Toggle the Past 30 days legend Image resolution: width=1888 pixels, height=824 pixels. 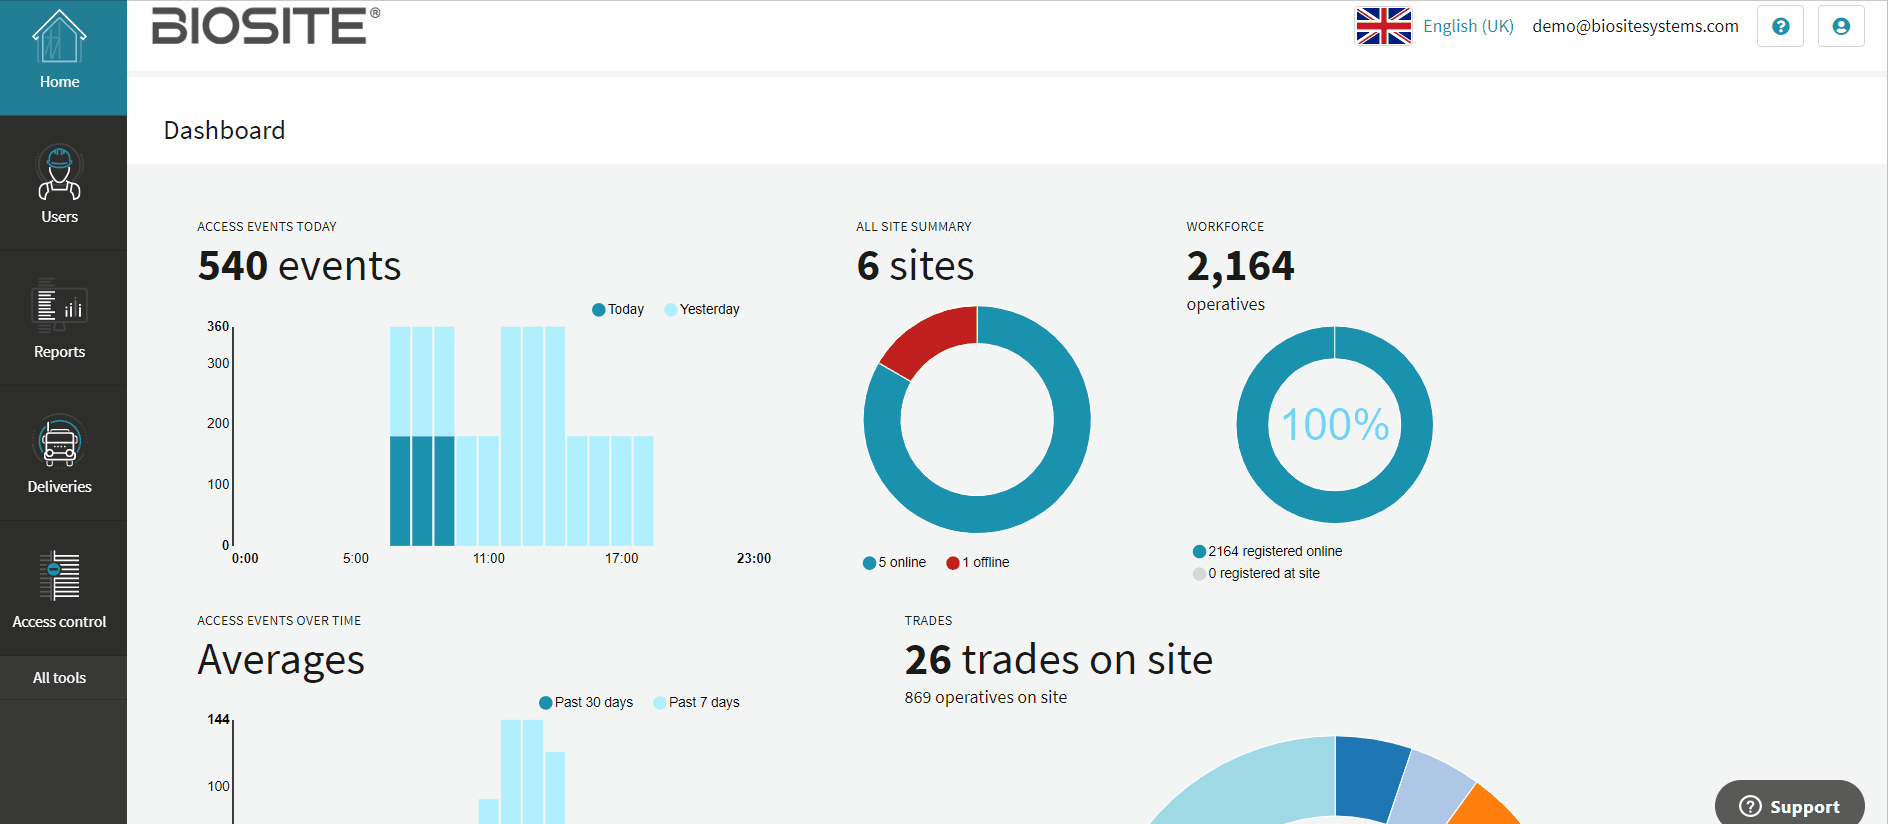[586, 702]
